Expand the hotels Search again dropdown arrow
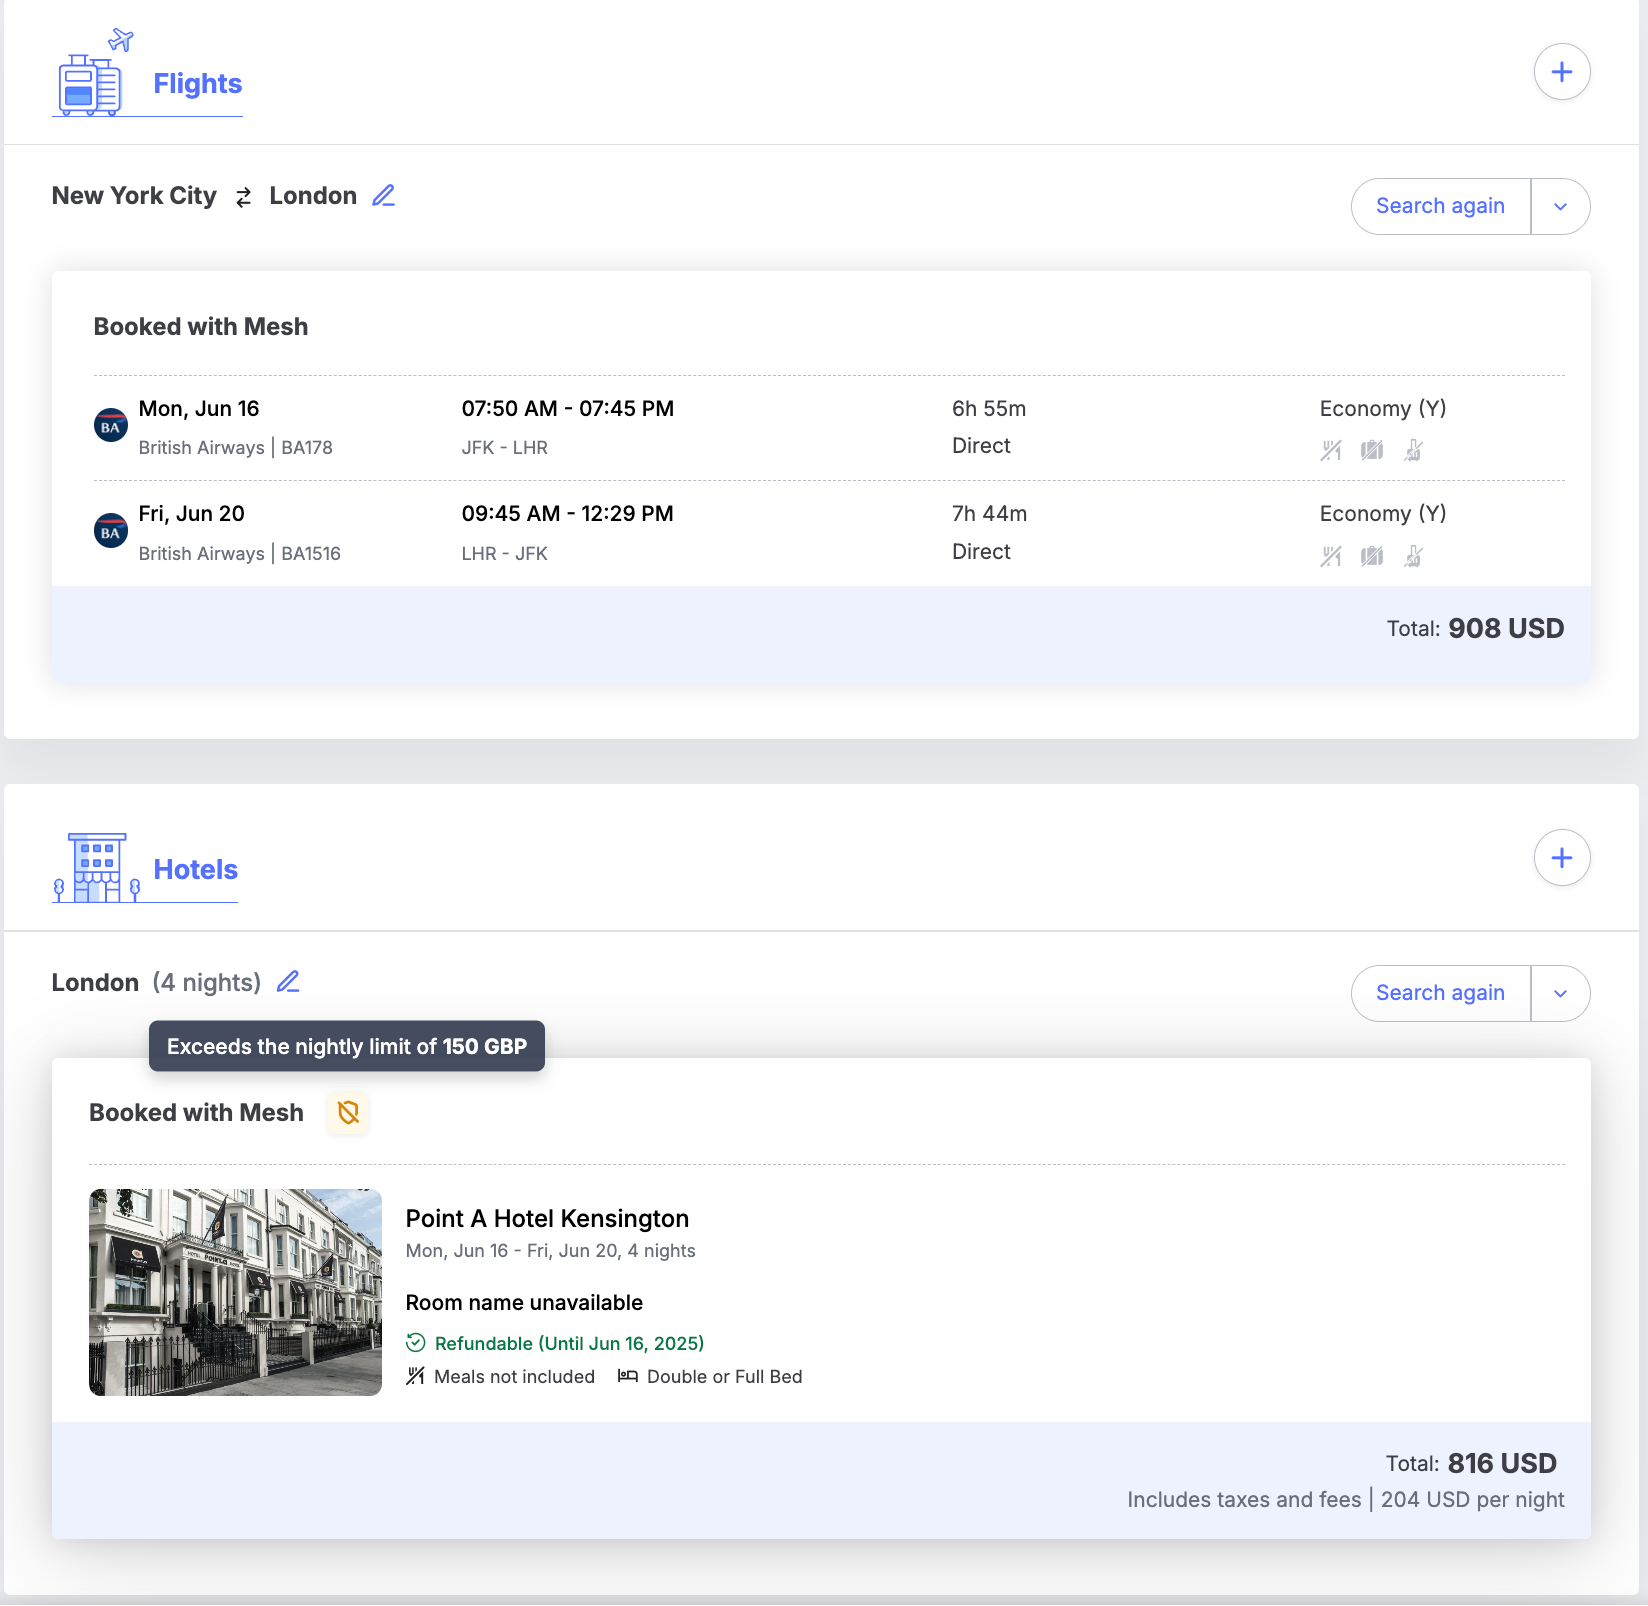Screen dimensions: 1648x1606 1560,993
